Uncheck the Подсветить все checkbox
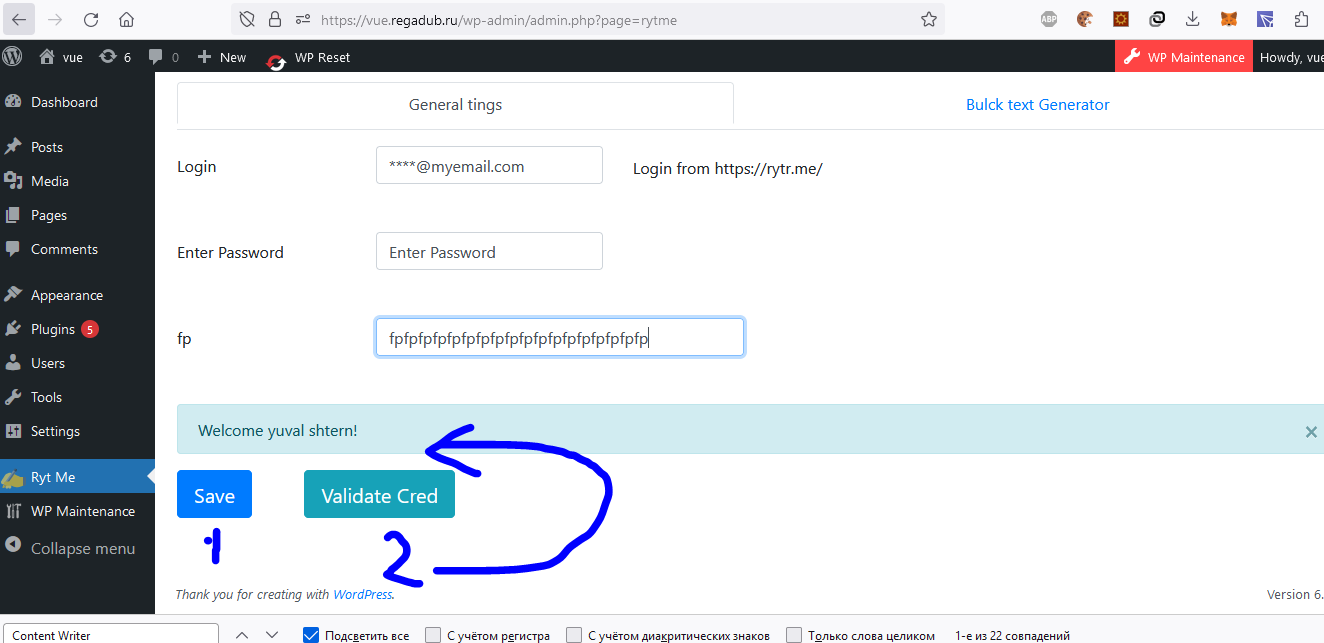1324x643 pixels. 310,635
